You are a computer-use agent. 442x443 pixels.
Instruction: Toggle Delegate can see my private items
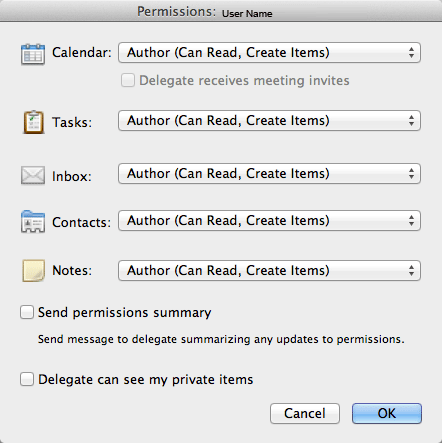[27, 379]
